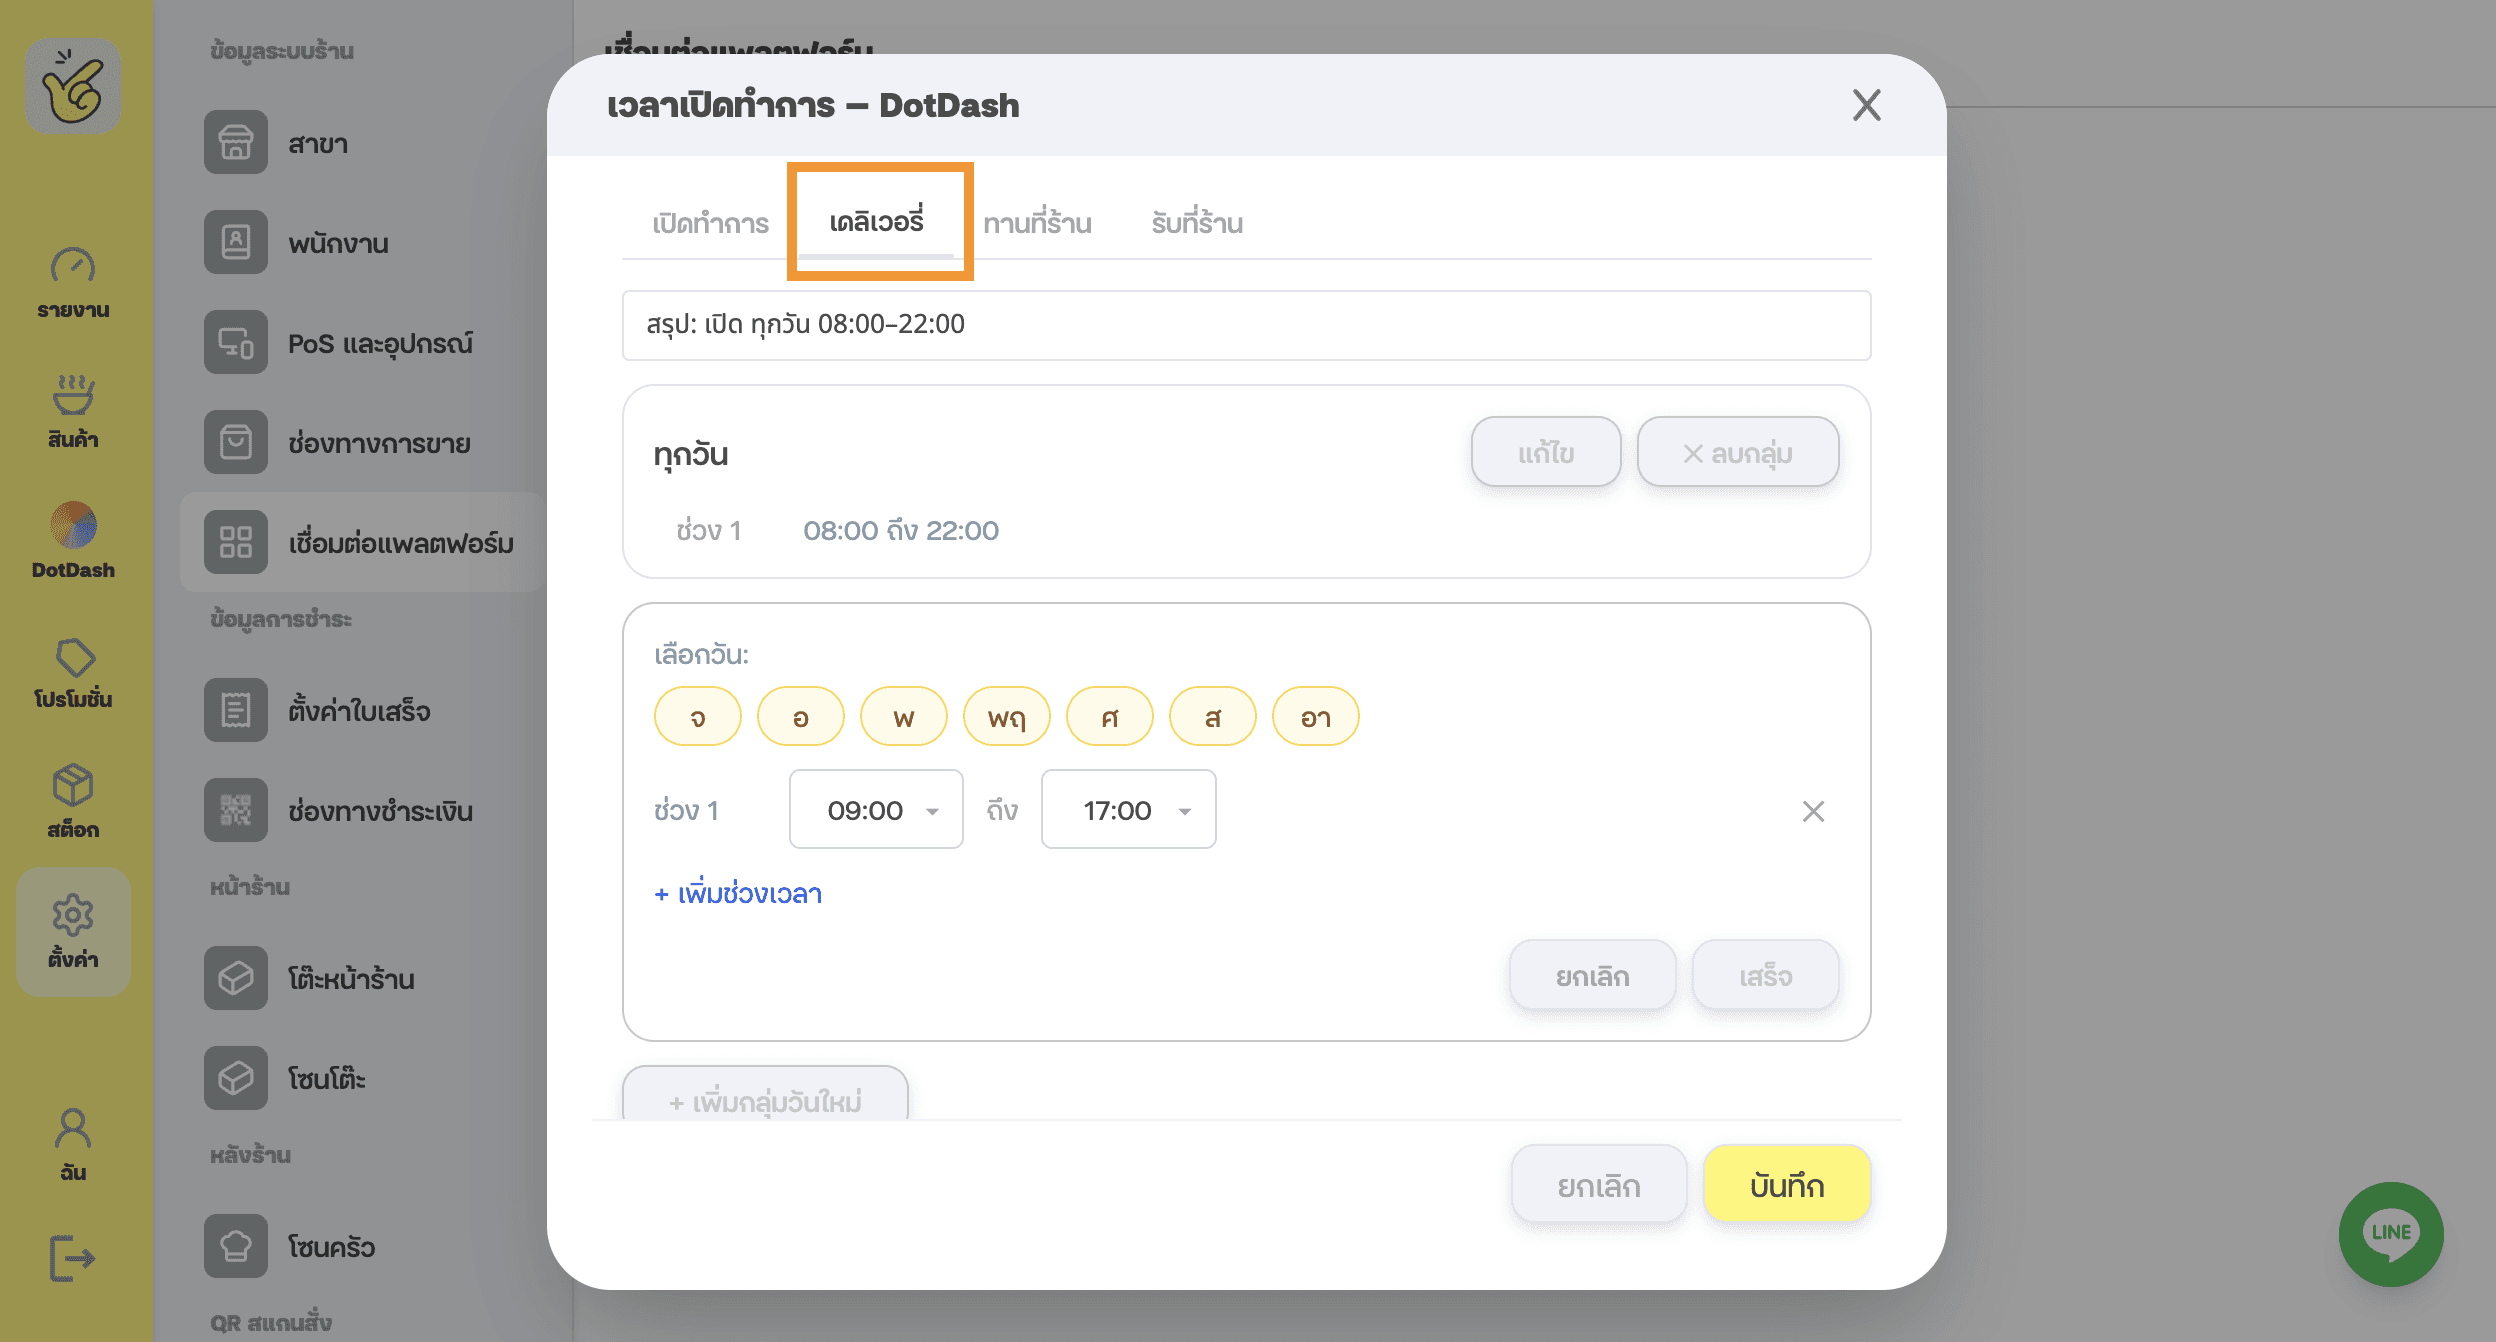Switch to the เปิดทำการ tab

click(x=710, y=223)
